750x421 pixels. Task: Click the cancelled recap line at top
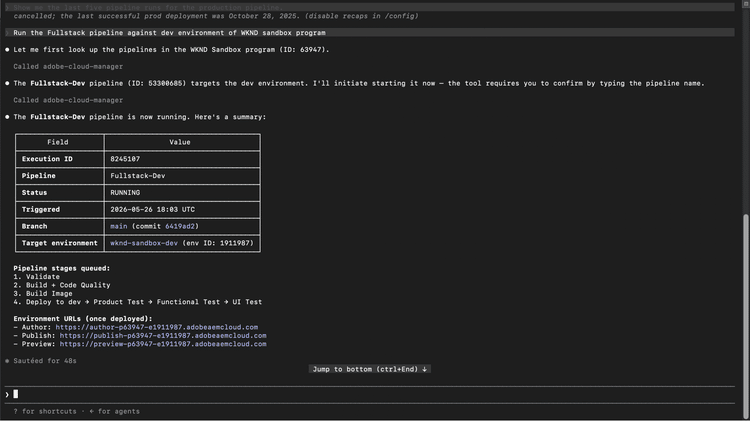pos(216,16)
